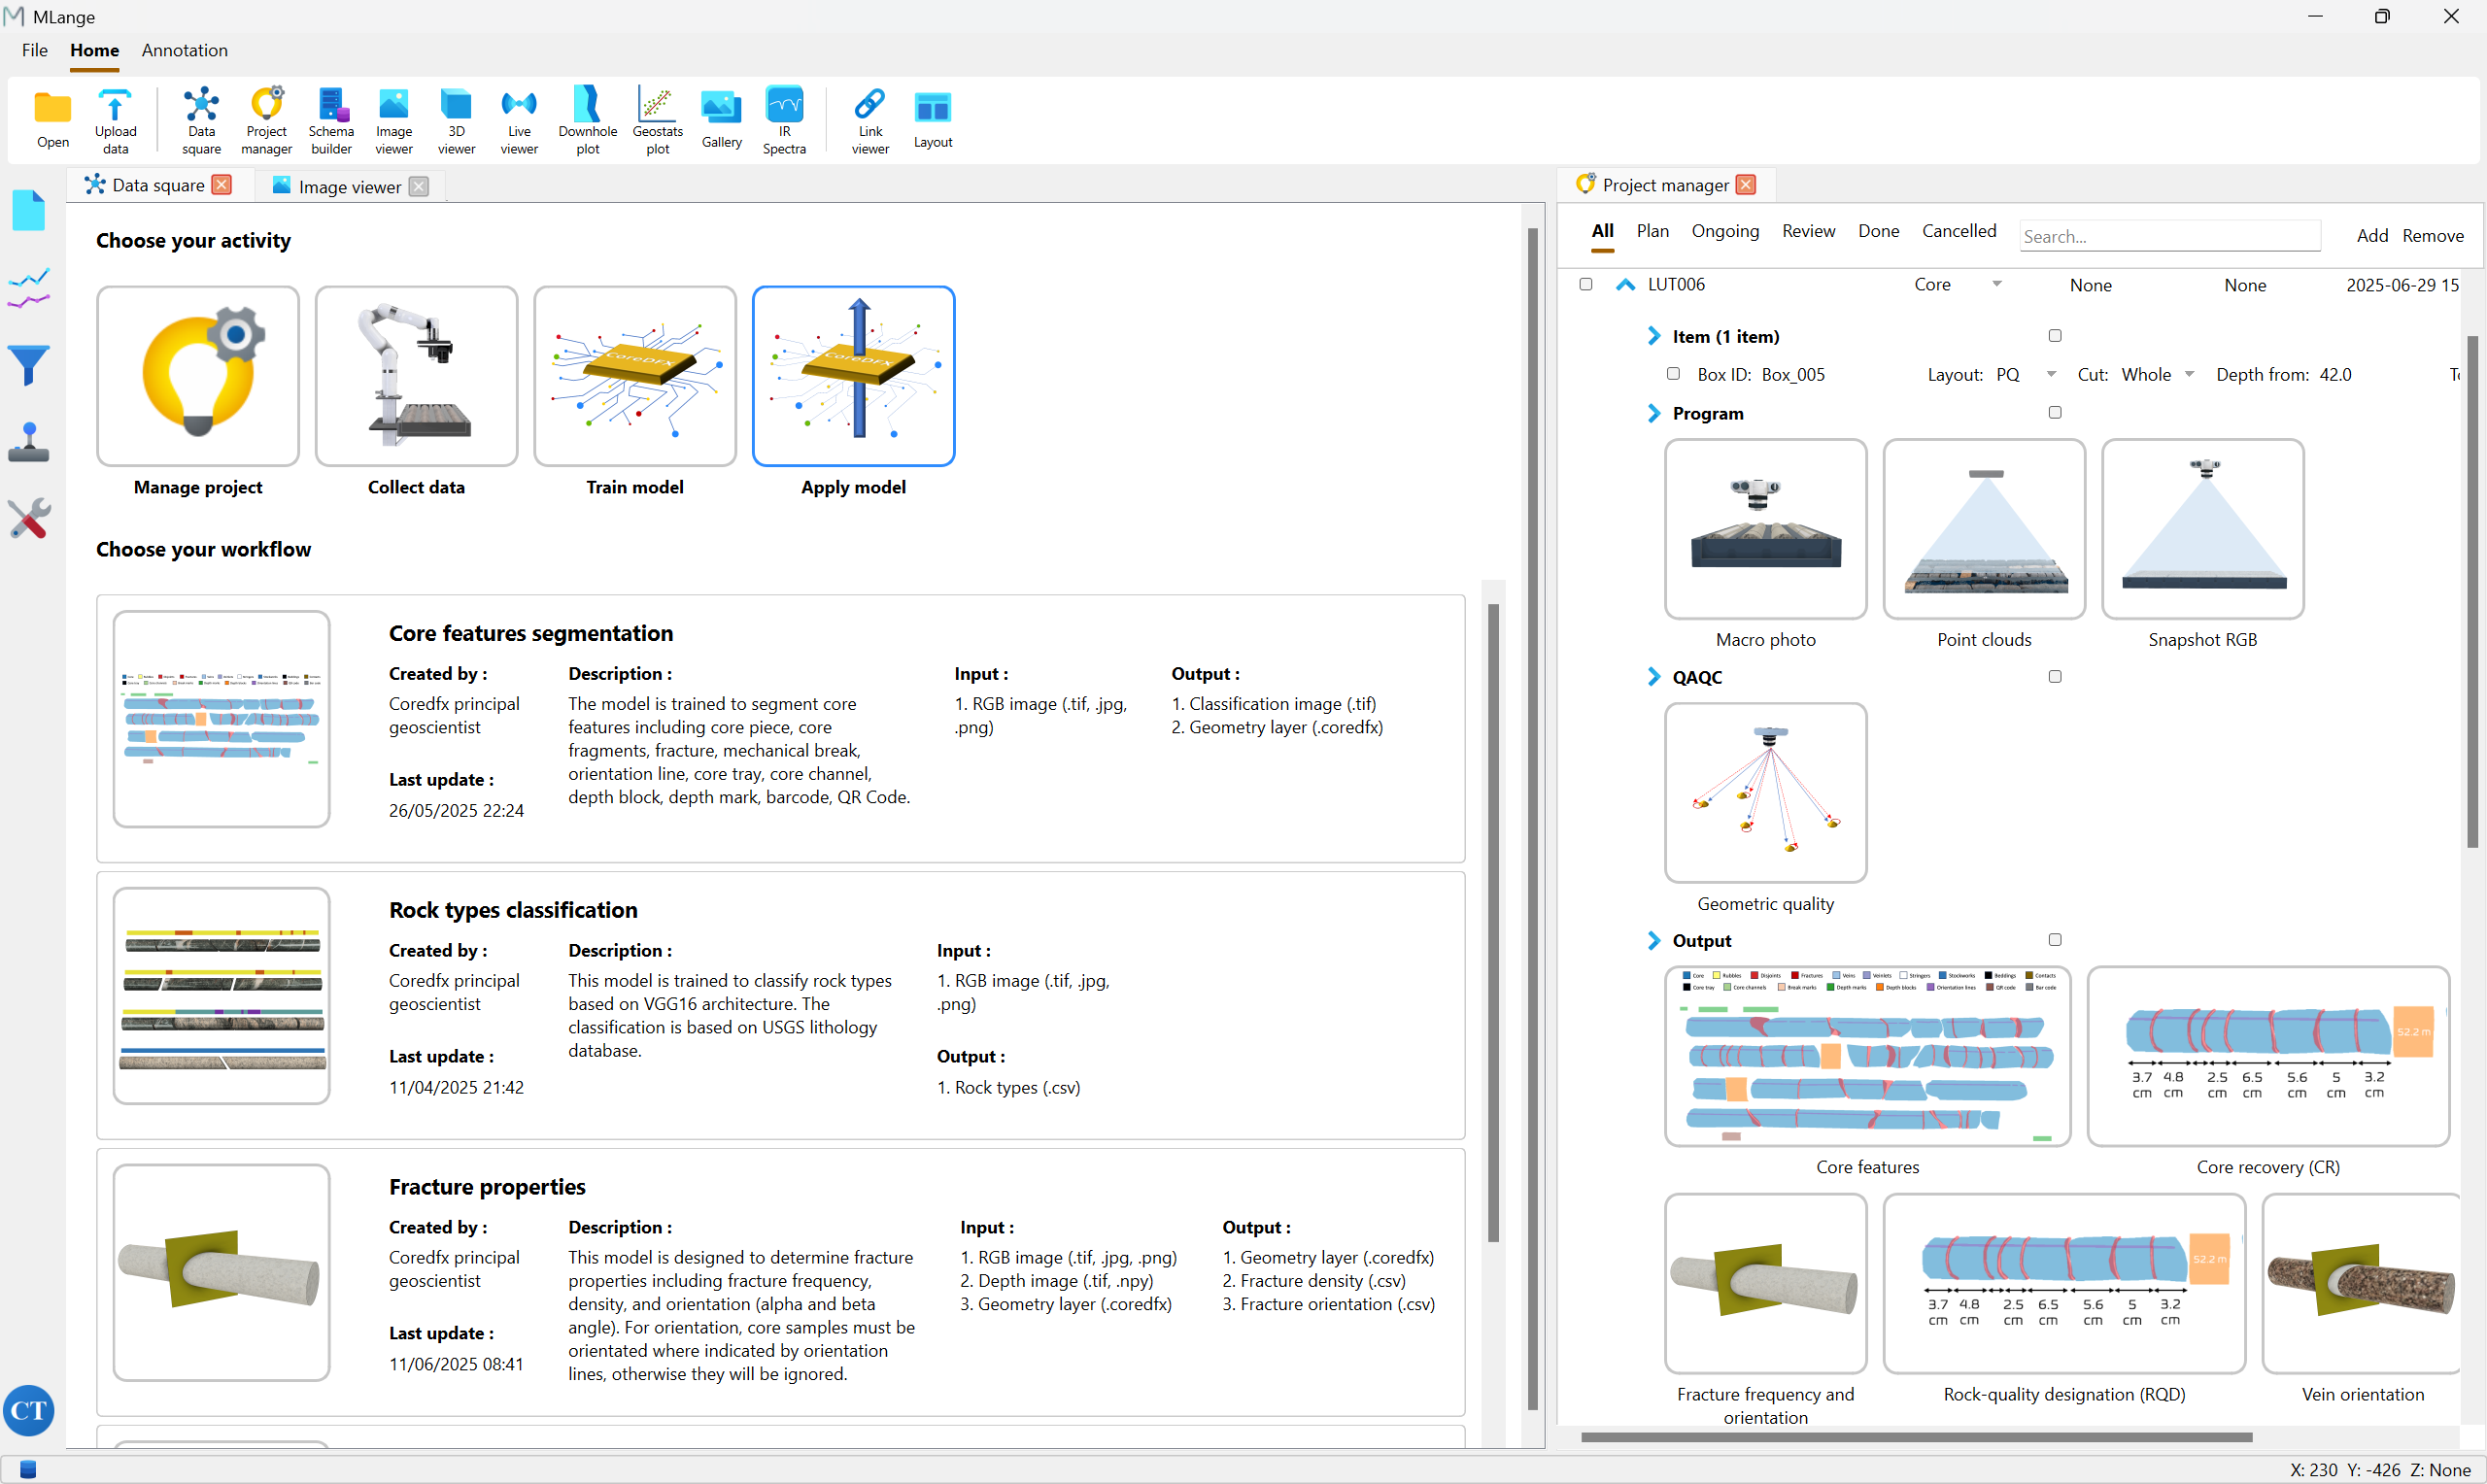Open the Layout PQ dropdown
Screen dimensions: 2487x1484
(2051, 374)
